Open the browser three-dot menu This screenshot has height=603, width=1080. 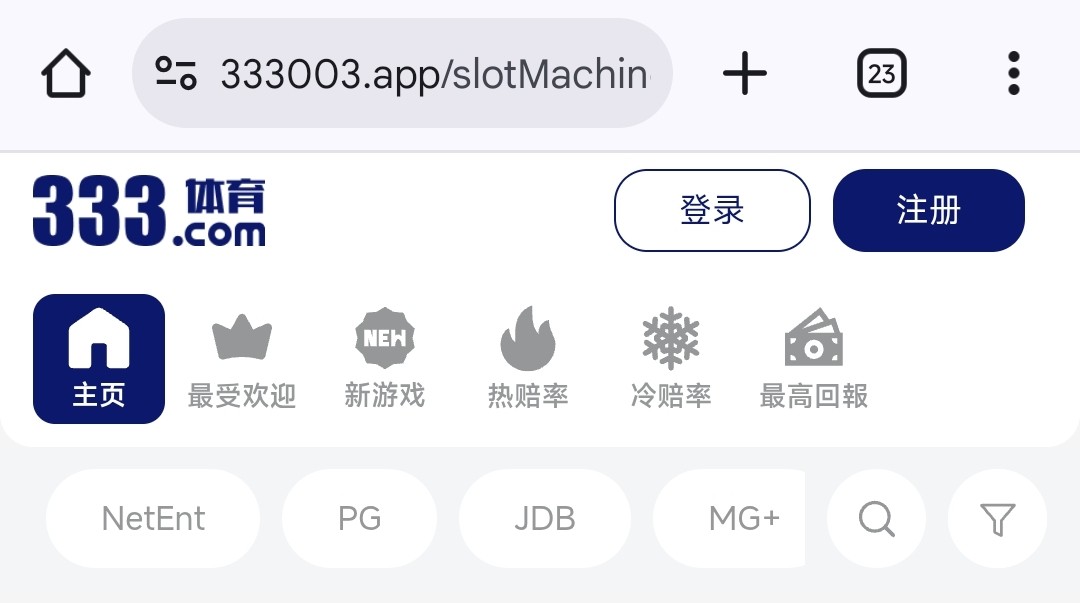click(x=1013, y=73)
